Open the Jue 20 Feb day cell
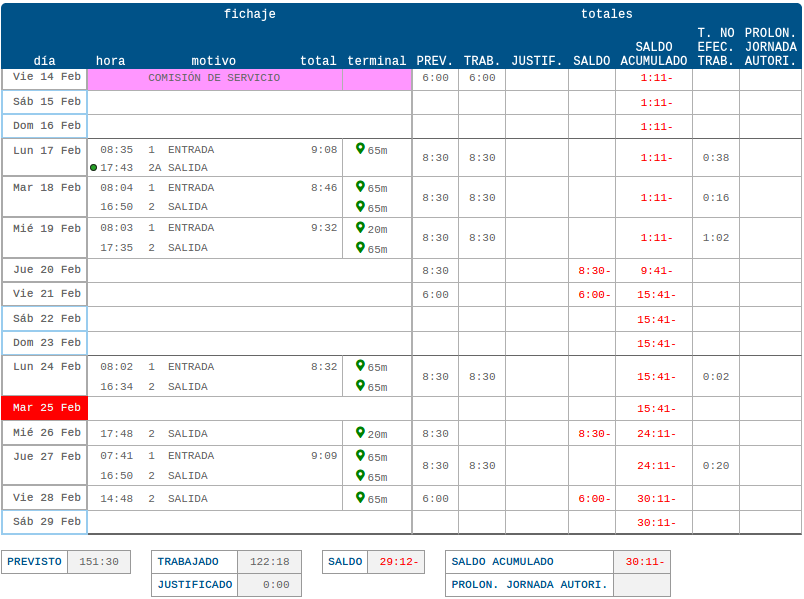The height and width of the screenshot is (599, 804). click(x=45, y=270)
